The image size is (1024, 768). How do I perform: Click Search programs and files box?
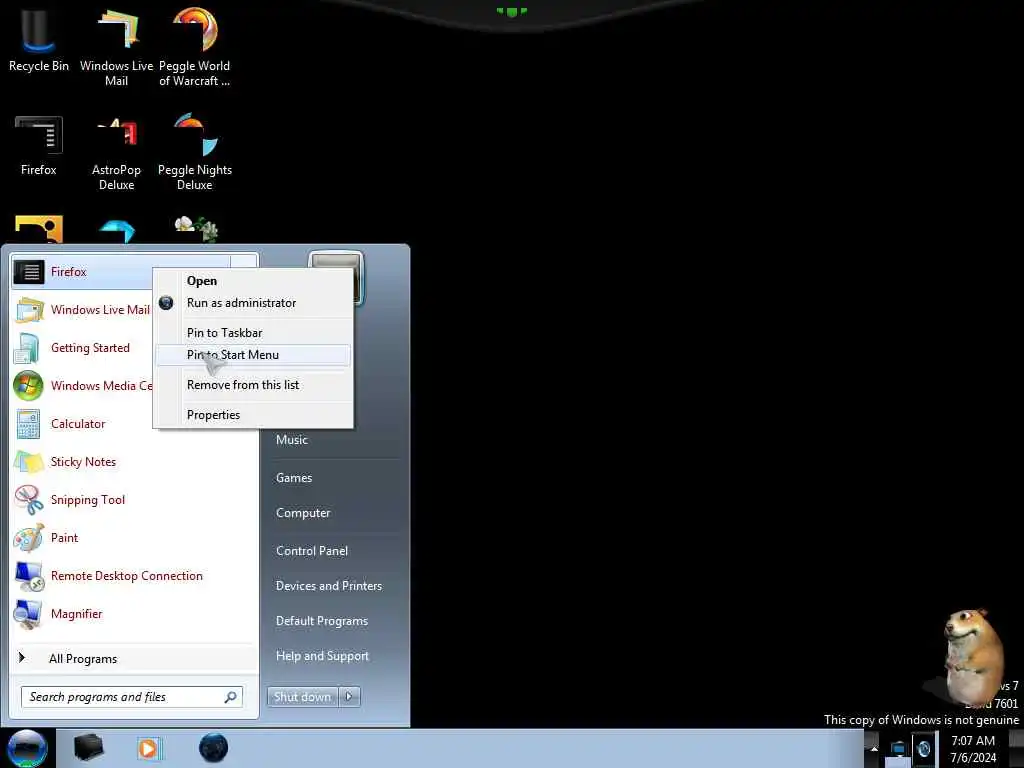(131, 697)
